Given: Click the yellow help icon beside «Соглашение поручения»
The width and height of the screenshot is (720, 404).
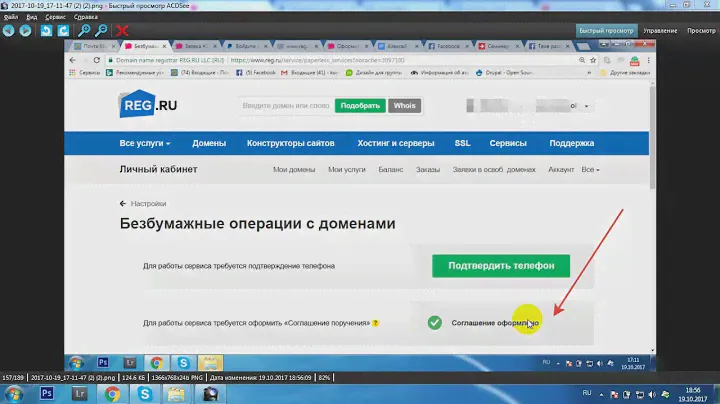Looking at the screenshot, I should [x=376, y=323].
